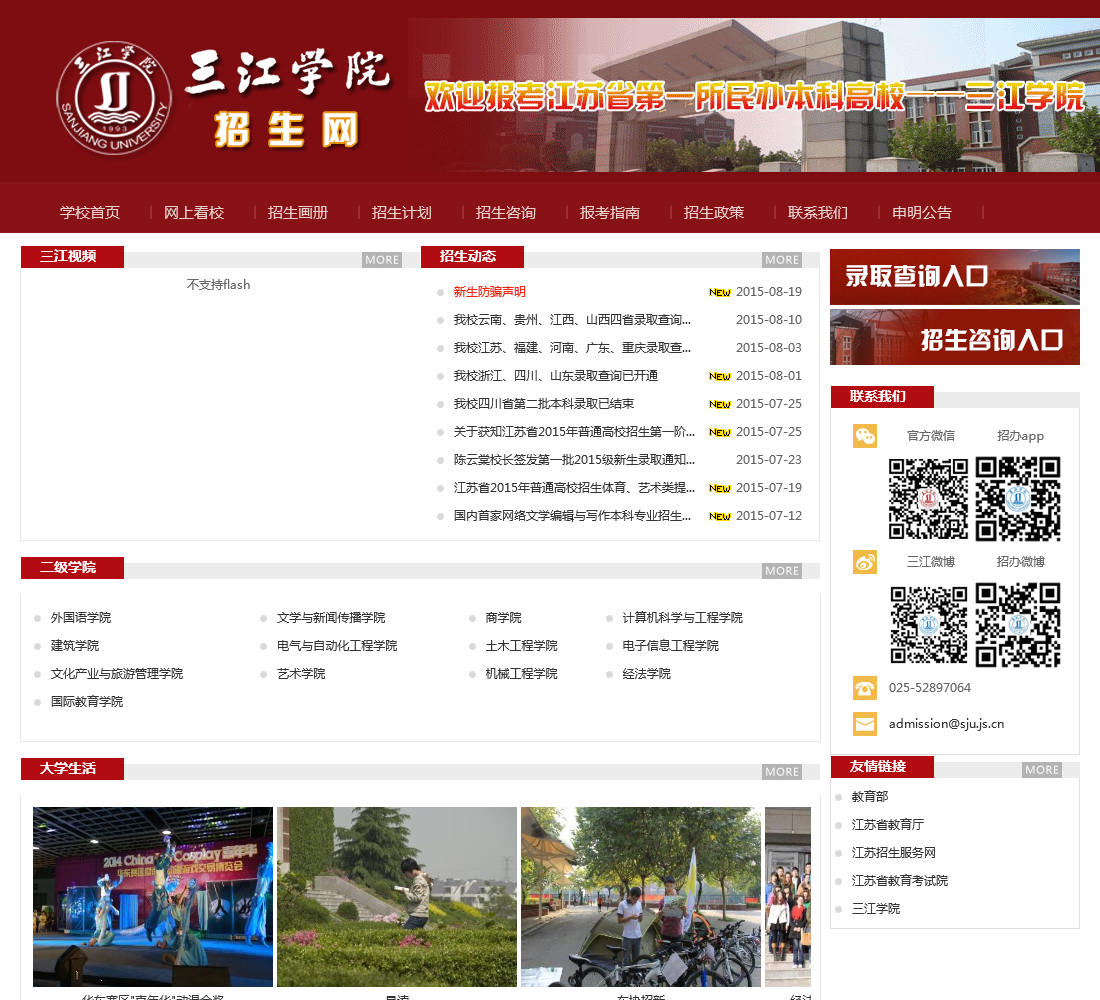Open 招生计划 navigation item
The width and height of the screenshot is (1100, 1000).
tap(401, 213)
